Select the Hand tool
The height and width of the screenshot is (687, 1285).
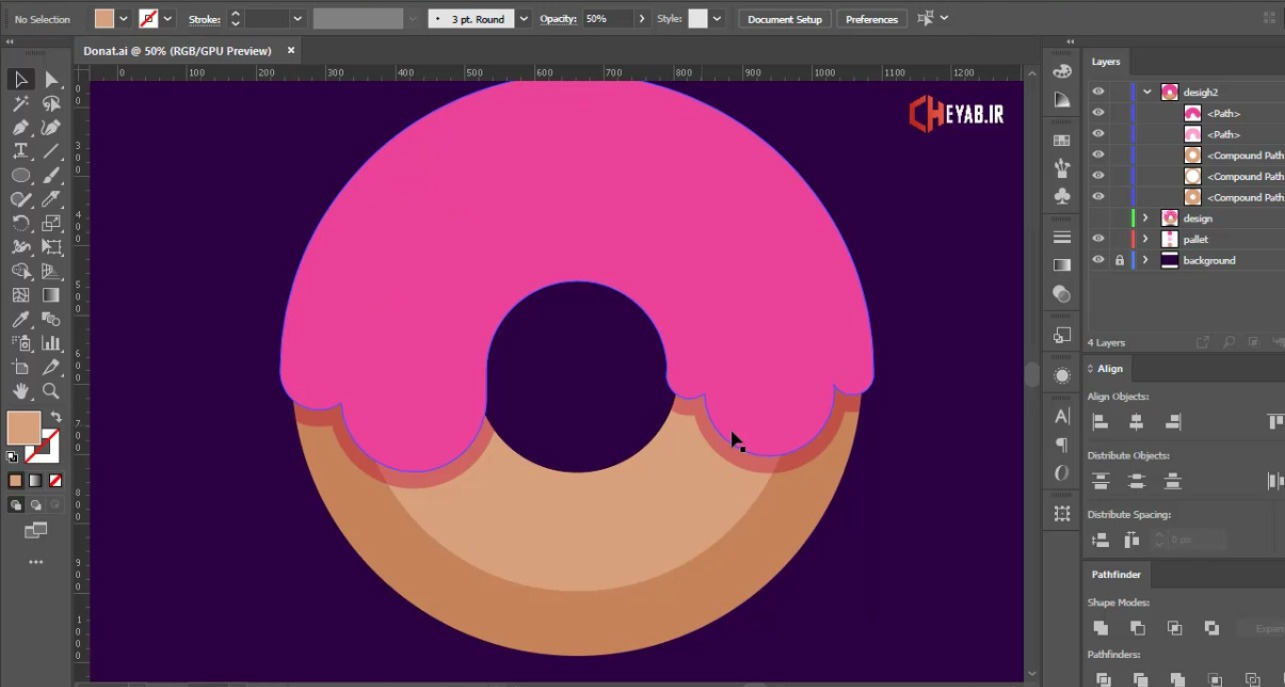(21, 391)
